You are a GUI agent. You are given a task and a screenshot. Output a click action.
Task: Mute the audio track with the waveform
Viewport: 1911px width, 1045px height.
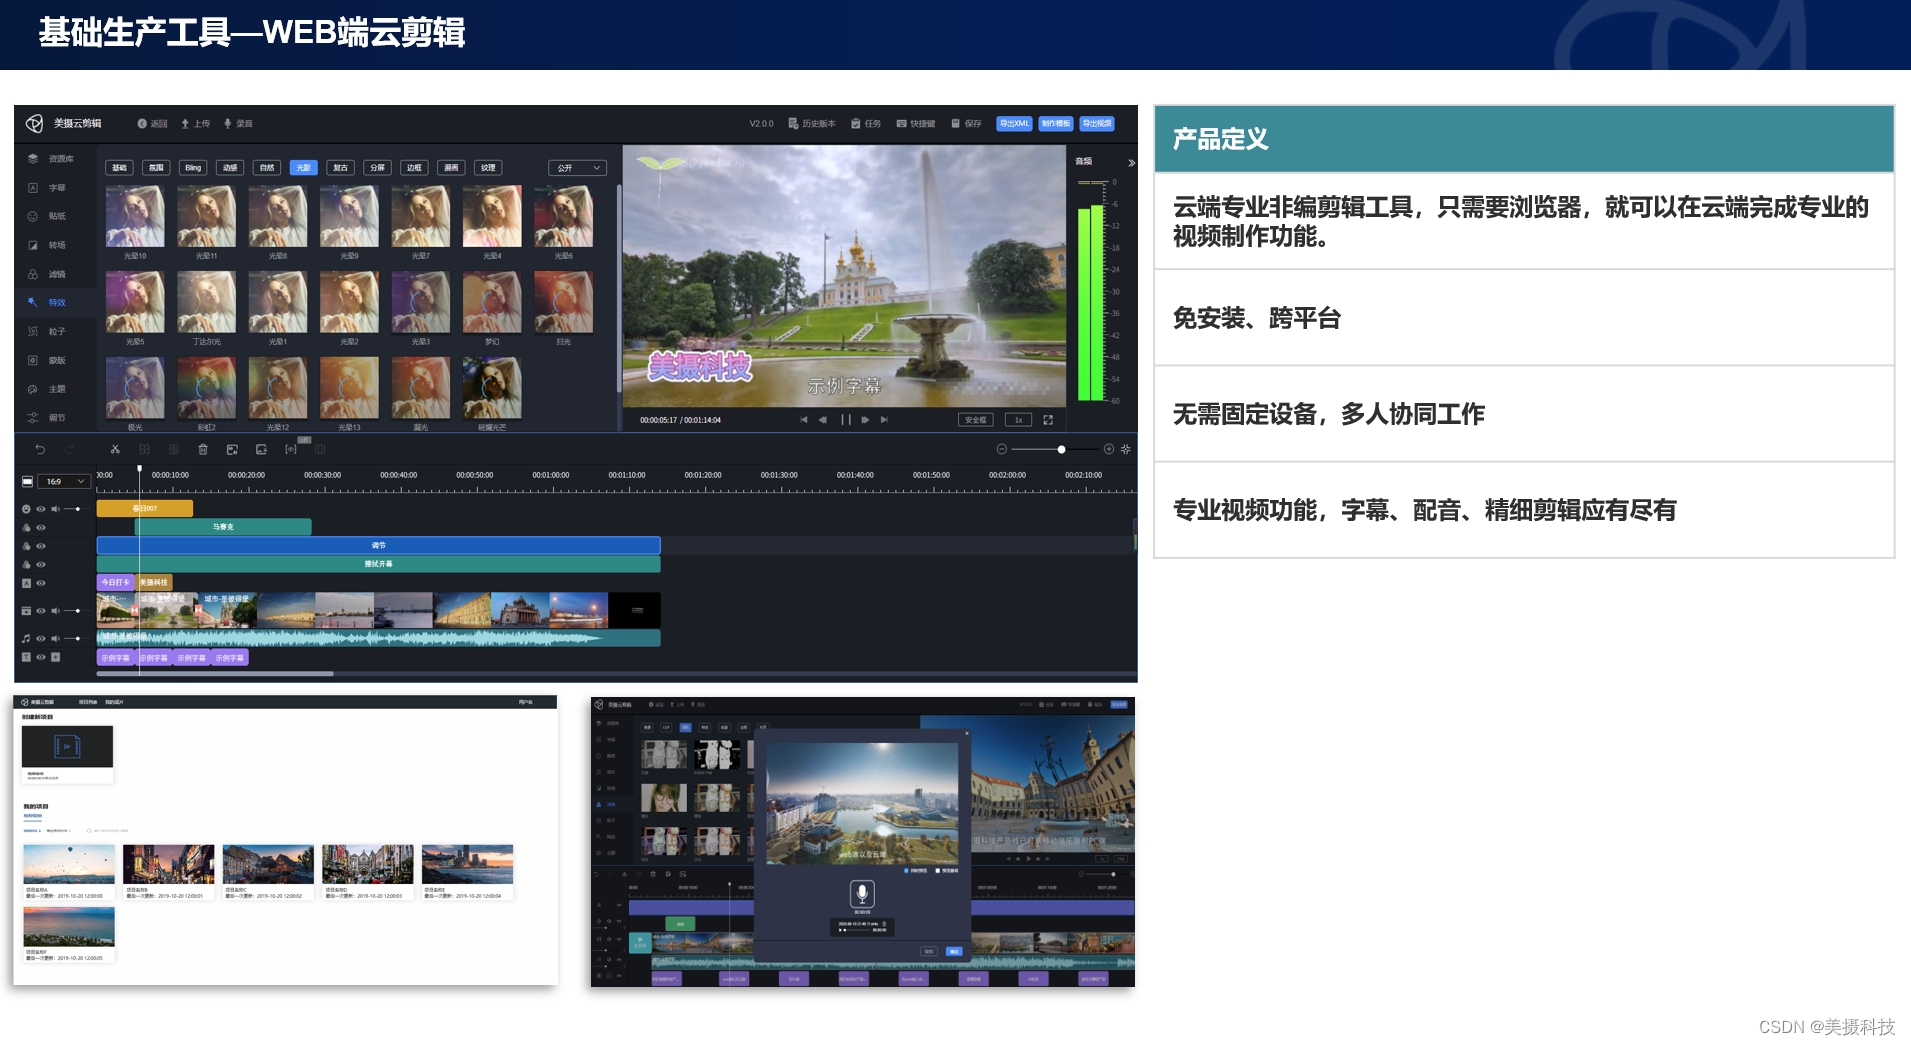pyautogui.click(x=56, y=638)
